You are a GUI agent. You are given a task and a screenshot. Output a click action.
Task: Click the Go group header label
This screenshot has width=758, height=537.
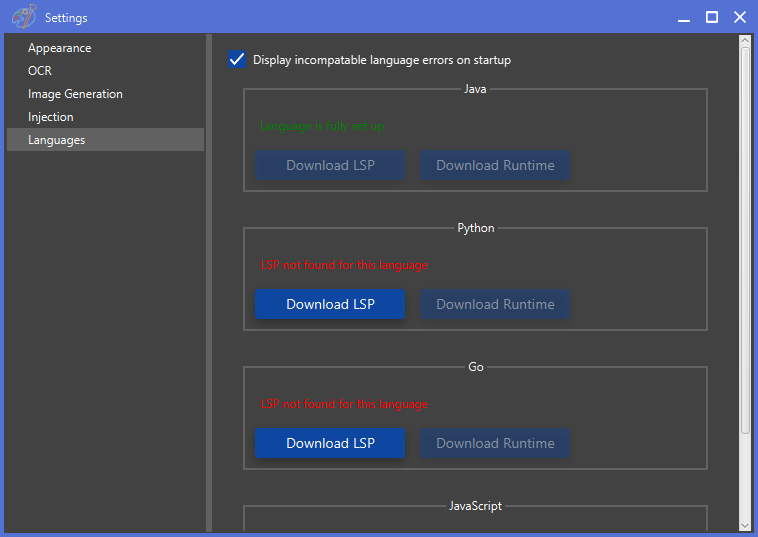(x=476, y=367)
